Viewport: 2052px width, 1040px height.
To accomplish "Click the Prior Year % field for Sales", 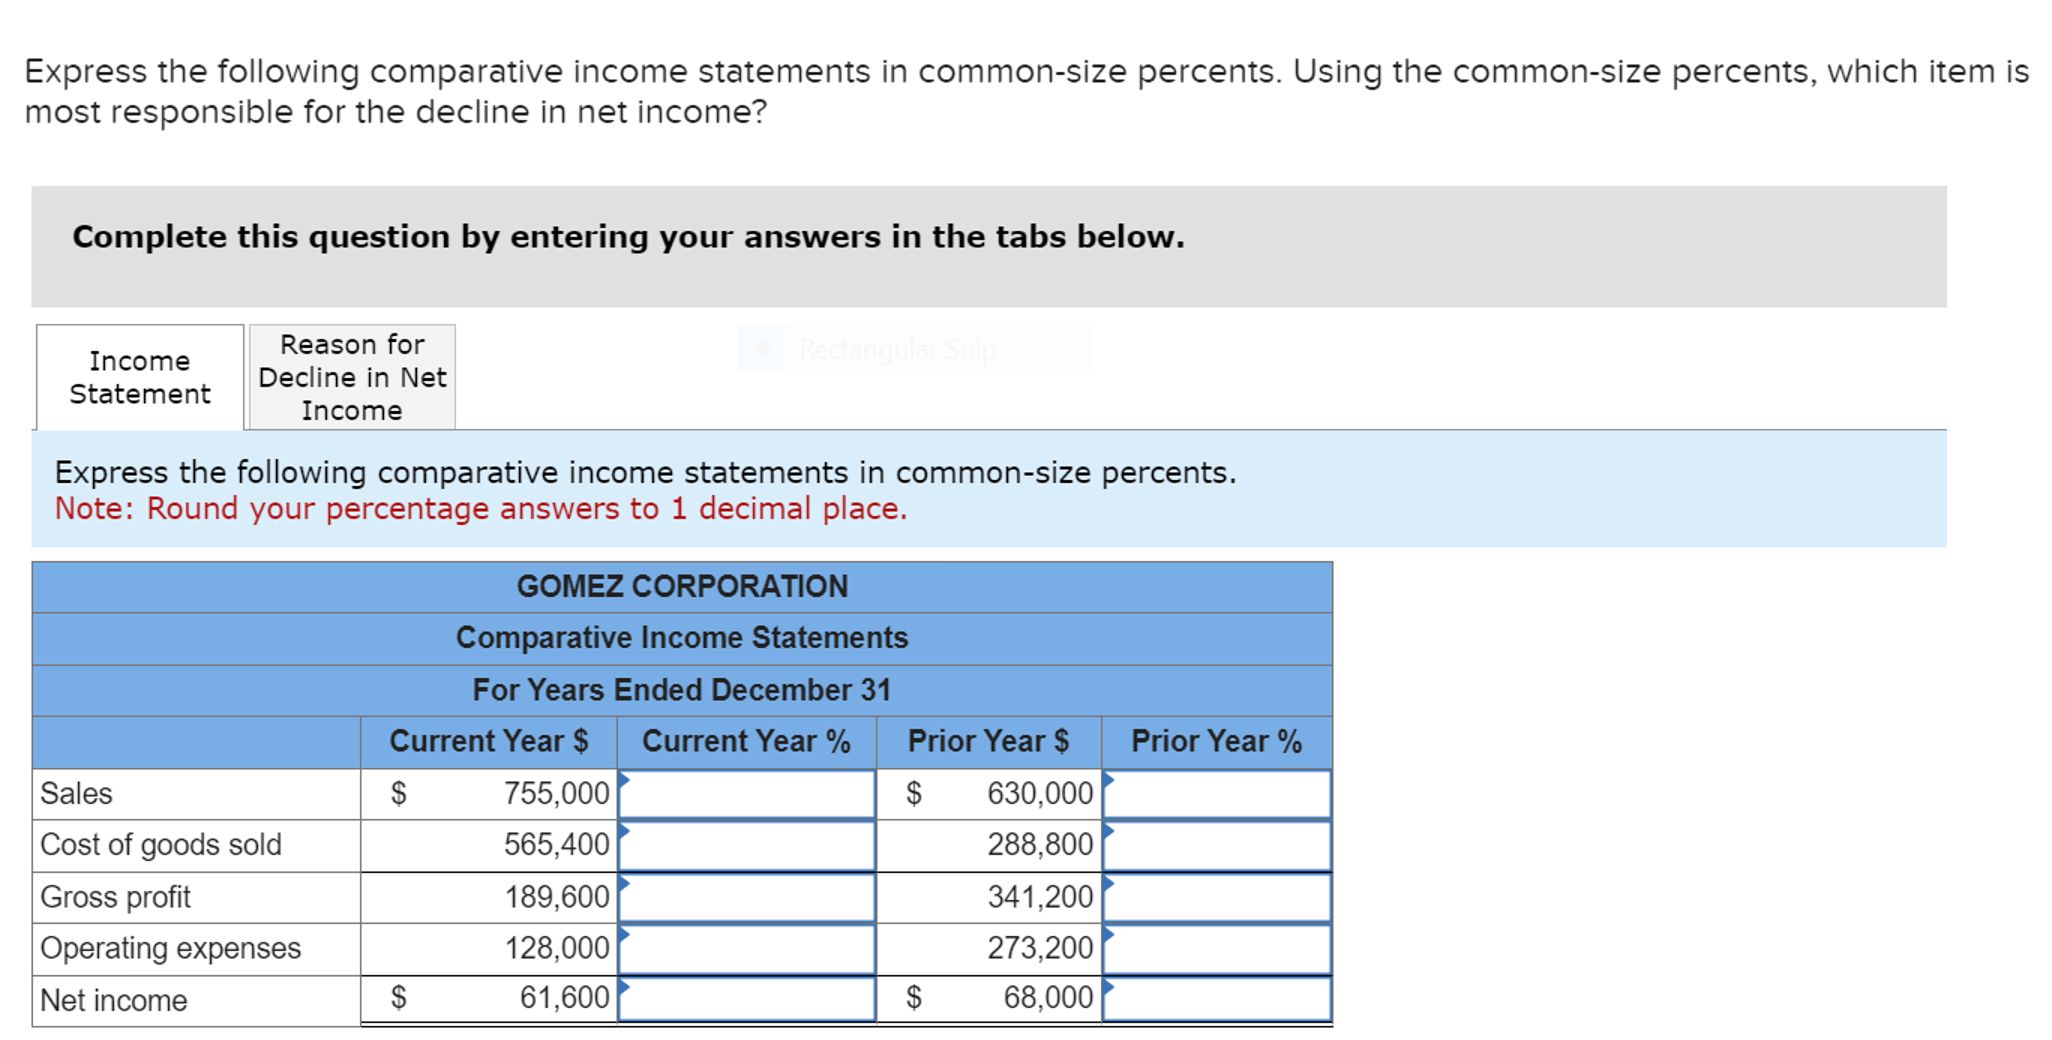I will pos(1215,793).
